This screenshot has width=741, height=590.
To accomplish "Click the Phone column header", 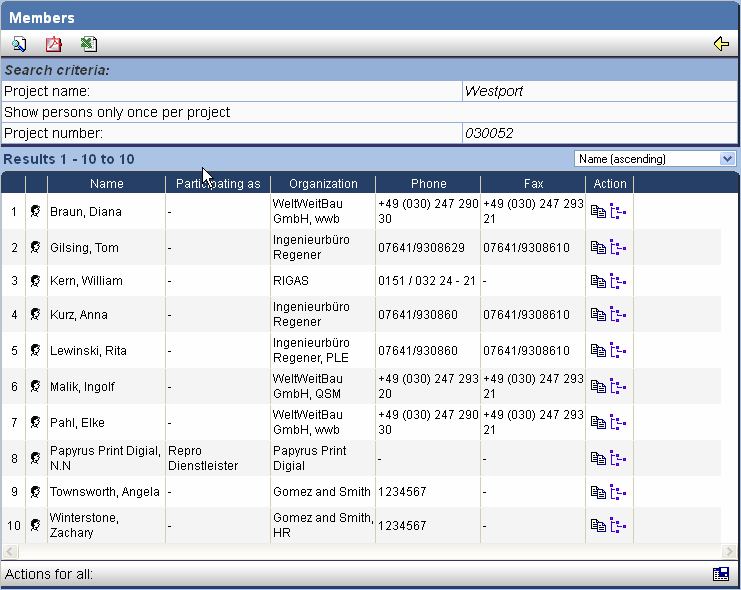I will click(428, 184).
